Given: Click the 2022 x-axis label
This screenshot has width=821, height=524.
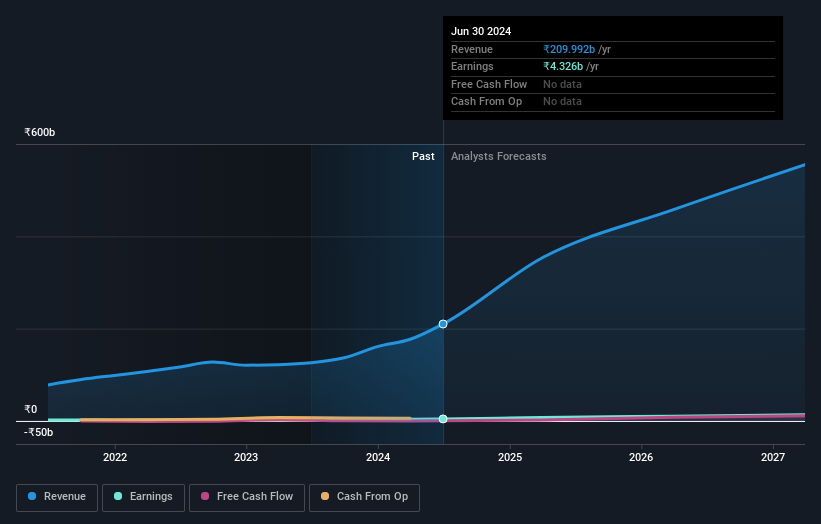Looking at the screenshot, I should tap(115, 457).
